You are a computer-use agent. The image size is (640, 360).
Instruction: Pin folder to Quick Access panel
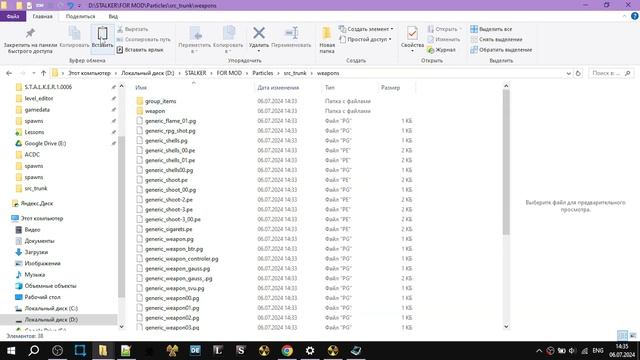(x=30, y=40)
